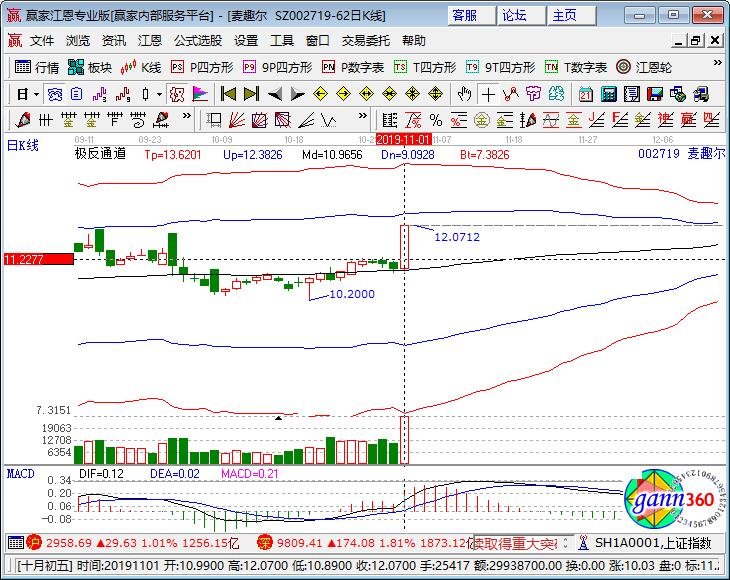
Task: Toggle the telephone-icon toolbar button
Action: click(x=54, y=94)
